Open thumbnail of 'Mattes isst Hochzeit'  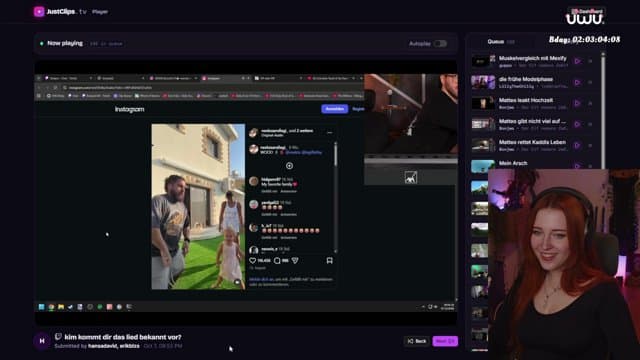[x=483, y=103]
